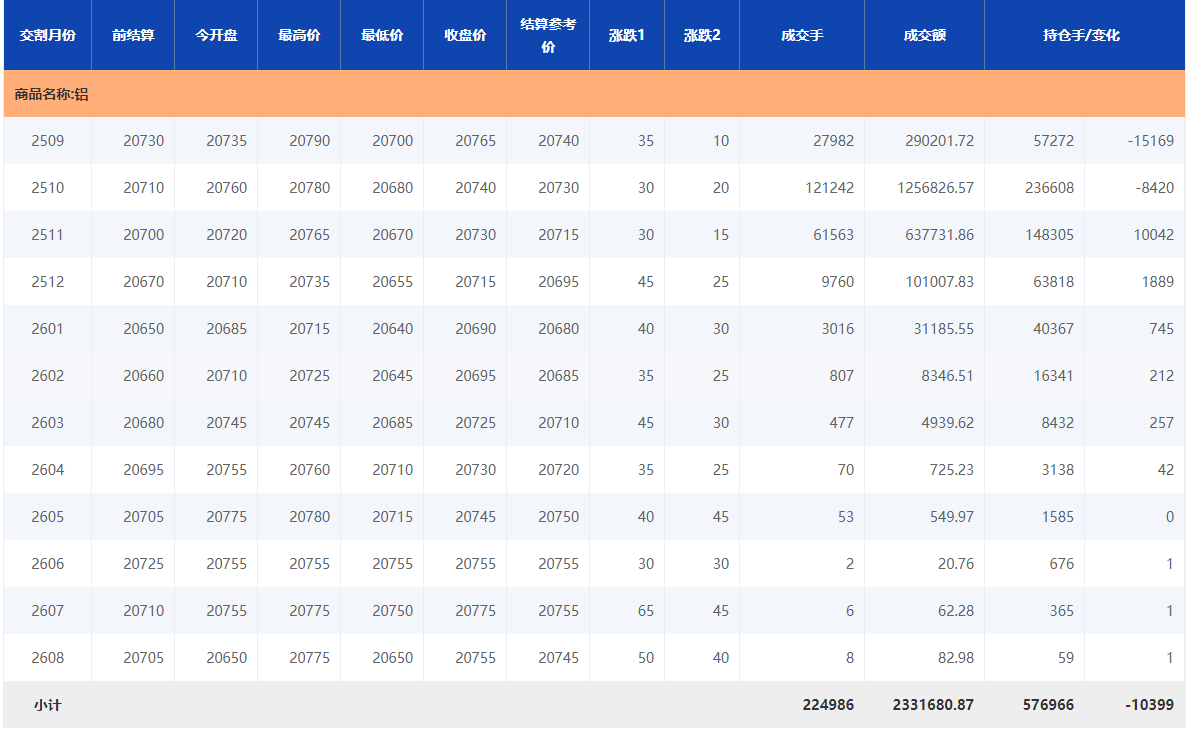Click turnover value 1256826.57
Image resolution: width=1186 pixels, height=730 pixels.
click(x=933, y=188)
